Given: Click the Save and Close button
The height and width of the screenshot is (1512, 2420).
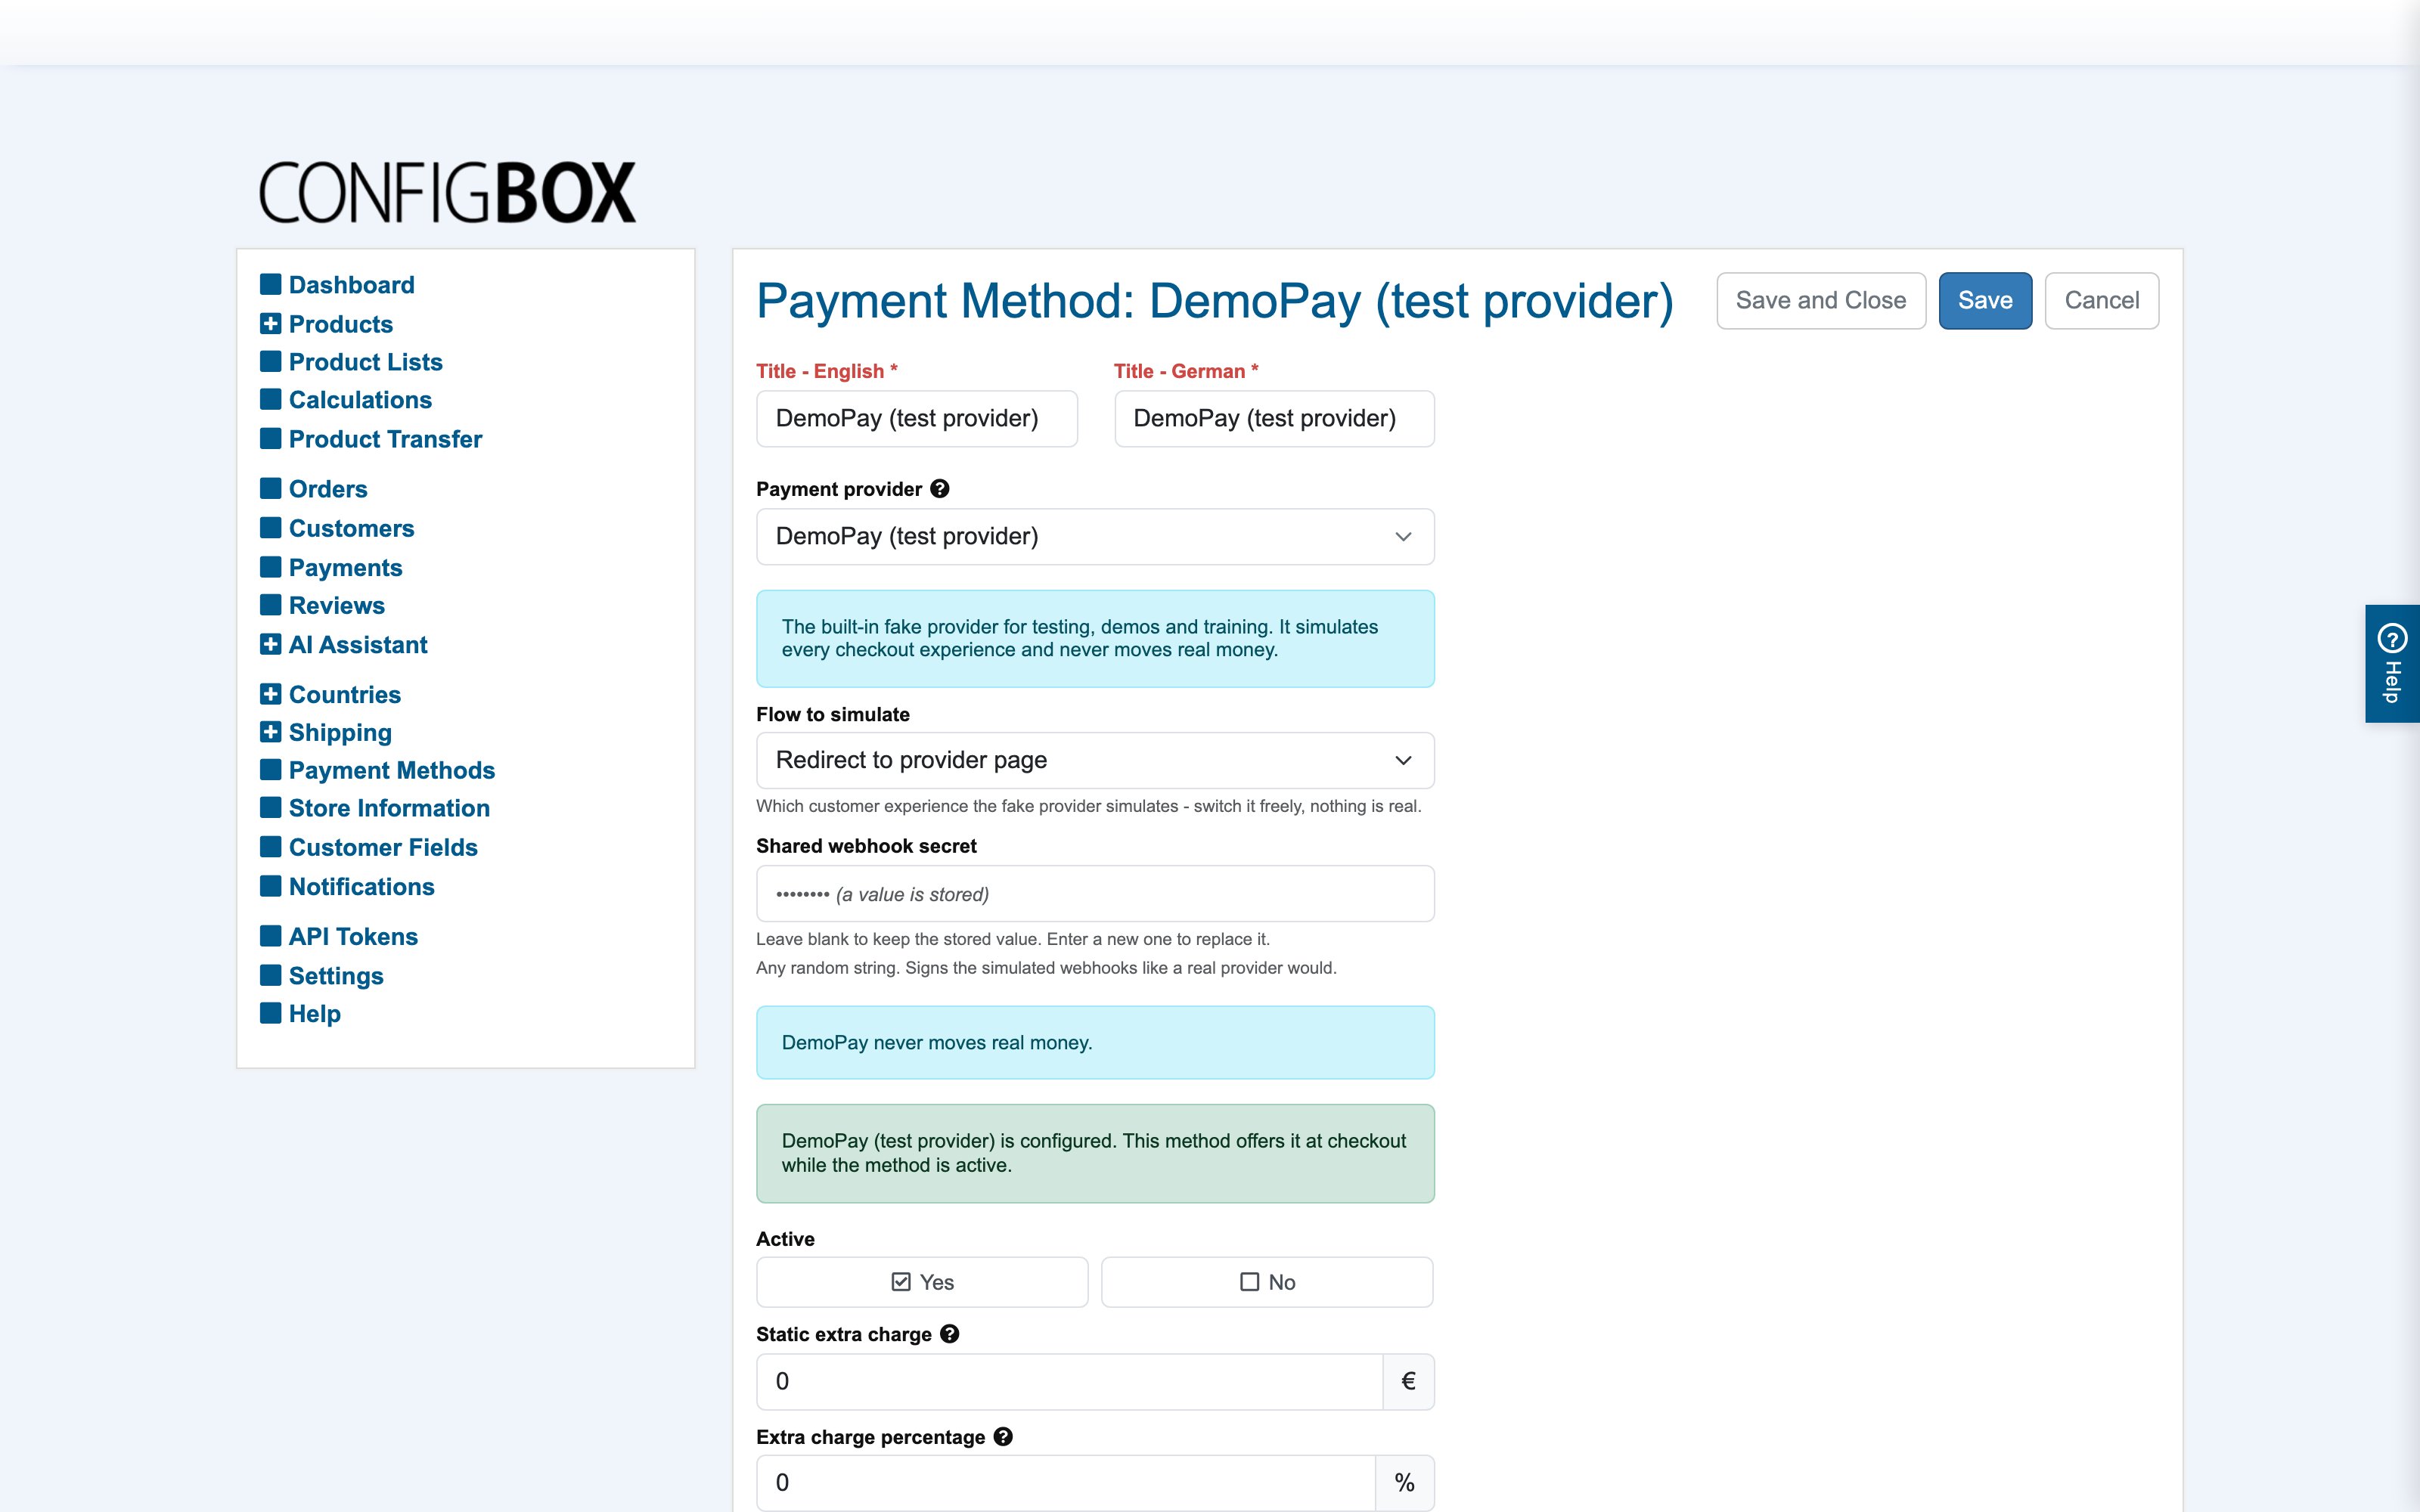Looking at the screenshot, I should (x=1821, y=301).
